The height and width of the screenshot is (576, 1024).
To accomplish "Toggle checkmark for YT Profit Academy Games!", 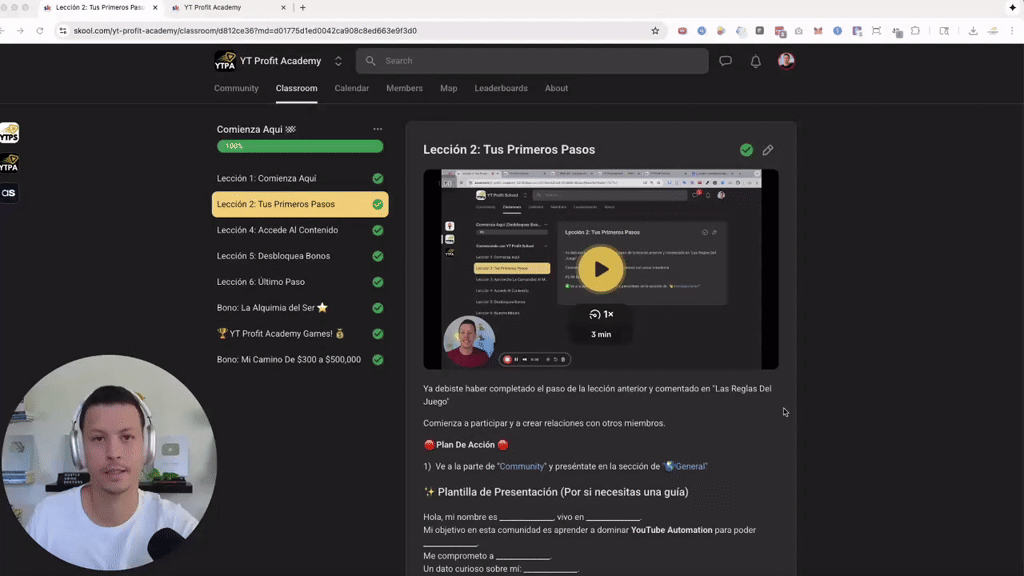I will point(377,334).
